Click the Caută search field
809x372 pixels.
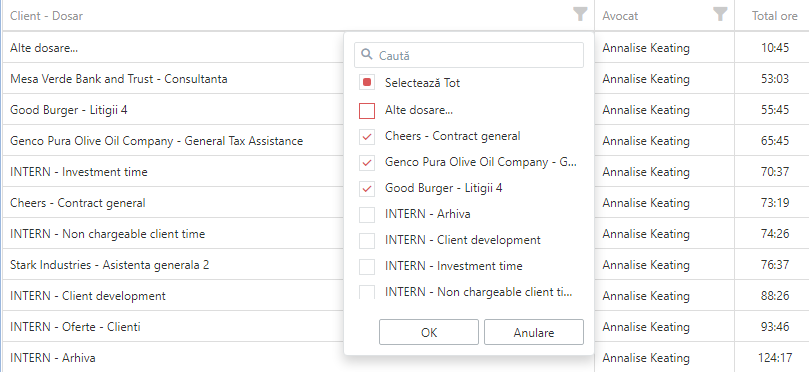[468, 55]
